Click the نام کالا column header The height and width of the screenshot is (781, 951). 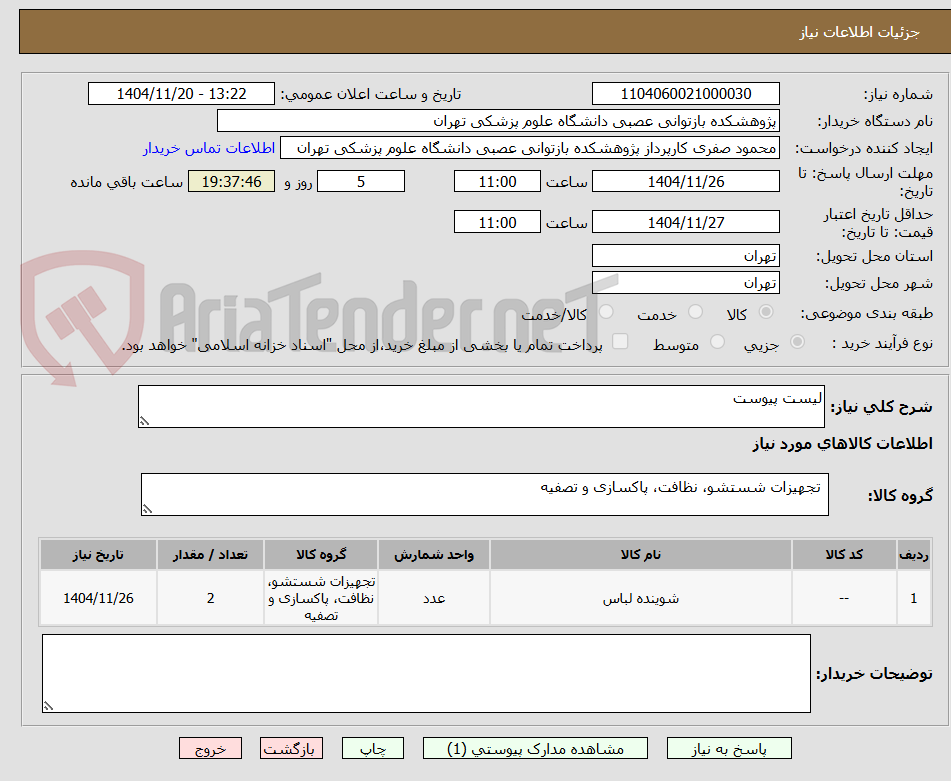coord(640,555)
